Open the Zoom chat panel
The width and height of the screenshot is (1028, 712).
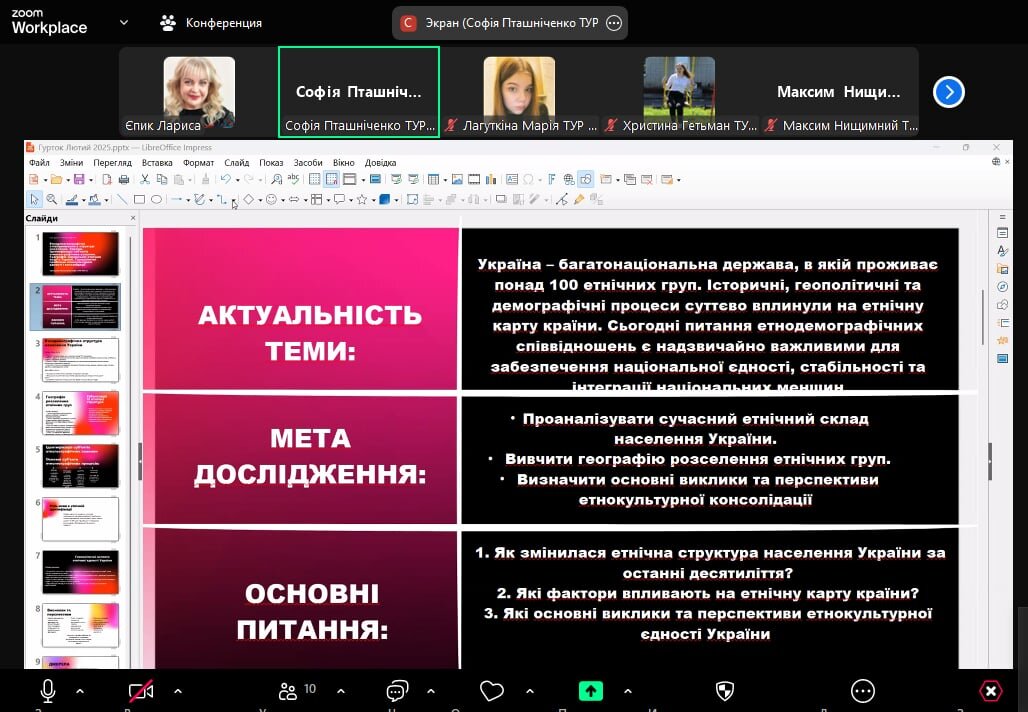398,691
